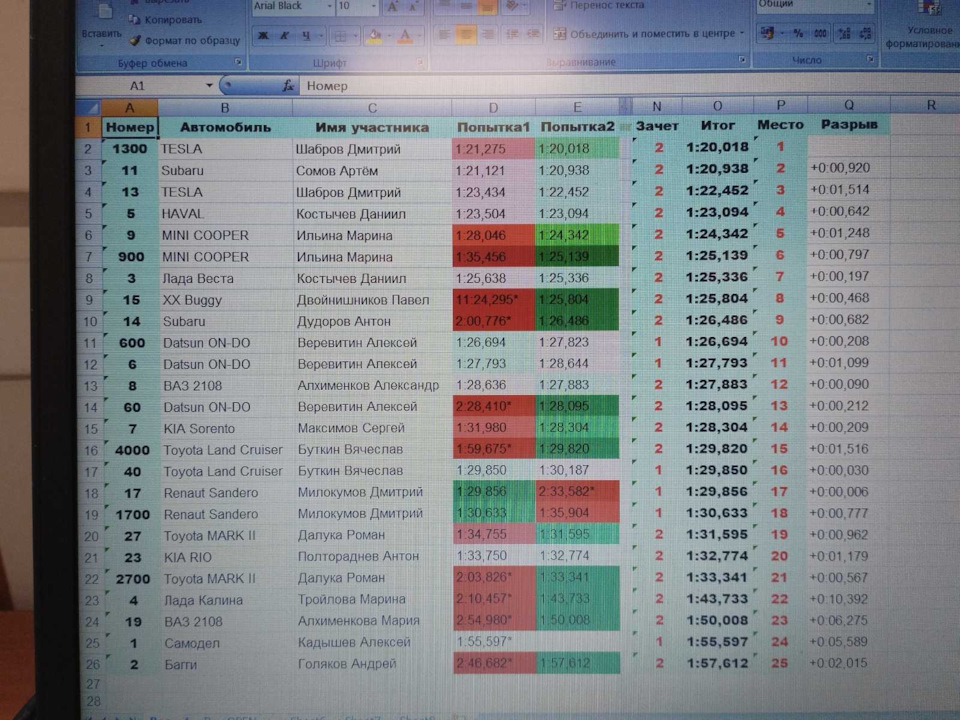The width and height of the screenshot is (960, 720).
Task: Decrease cell indent
Action: coord(512,34)
